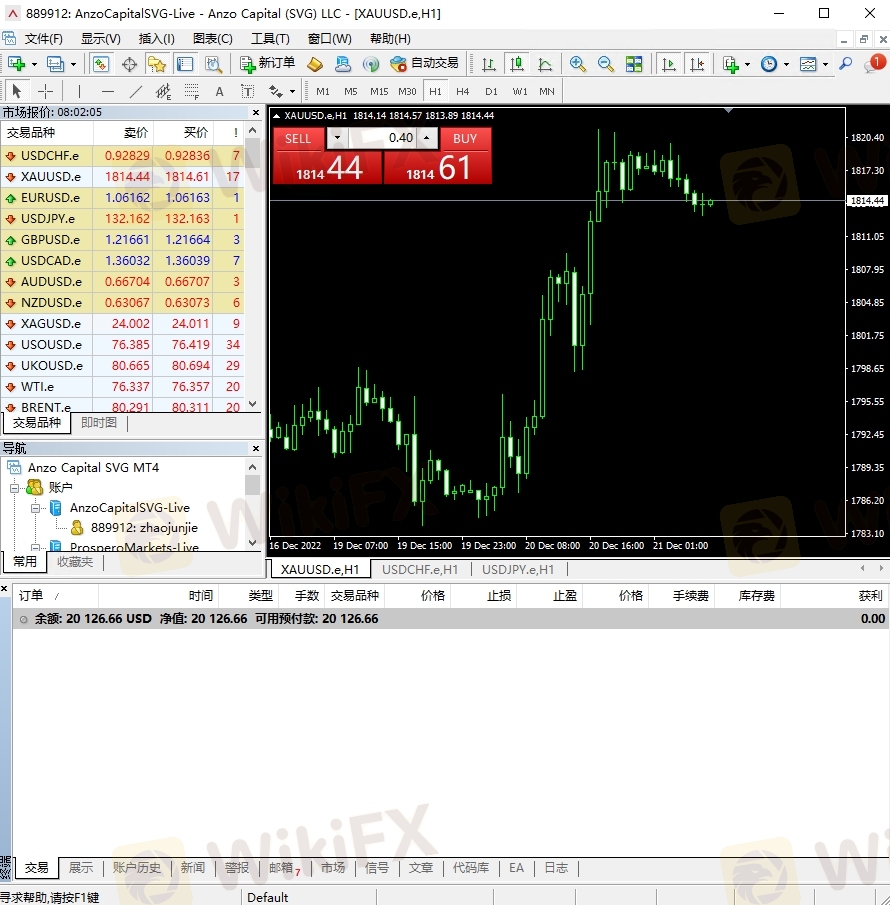Collapse the AnzoCapitalSVG-Live tree node
The height and width of the screenshot is (905, 890).
(x=35, y=508)
